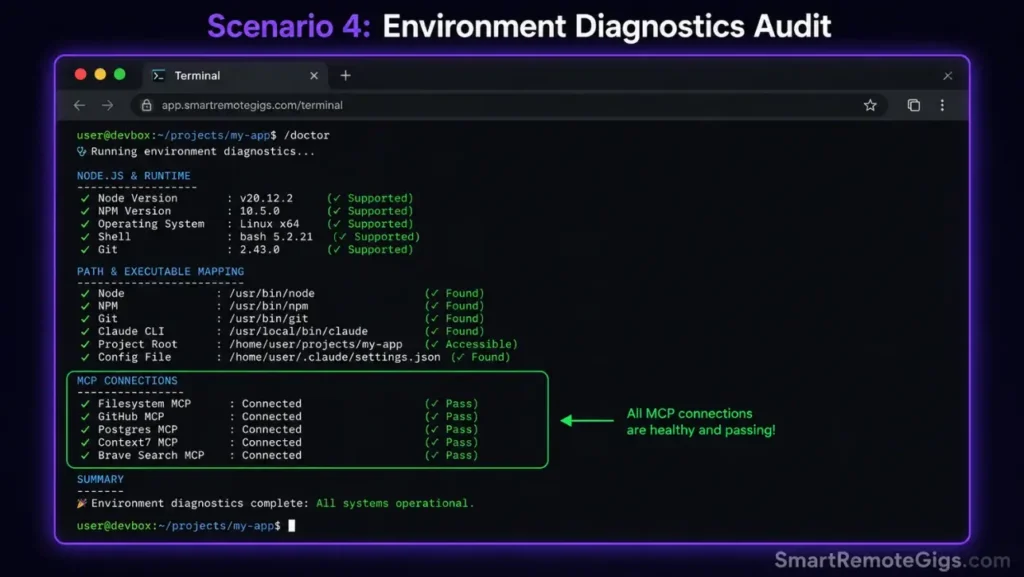Click the '/doctor' command text
1024x577 pixels.
click(x=307, y=135)
